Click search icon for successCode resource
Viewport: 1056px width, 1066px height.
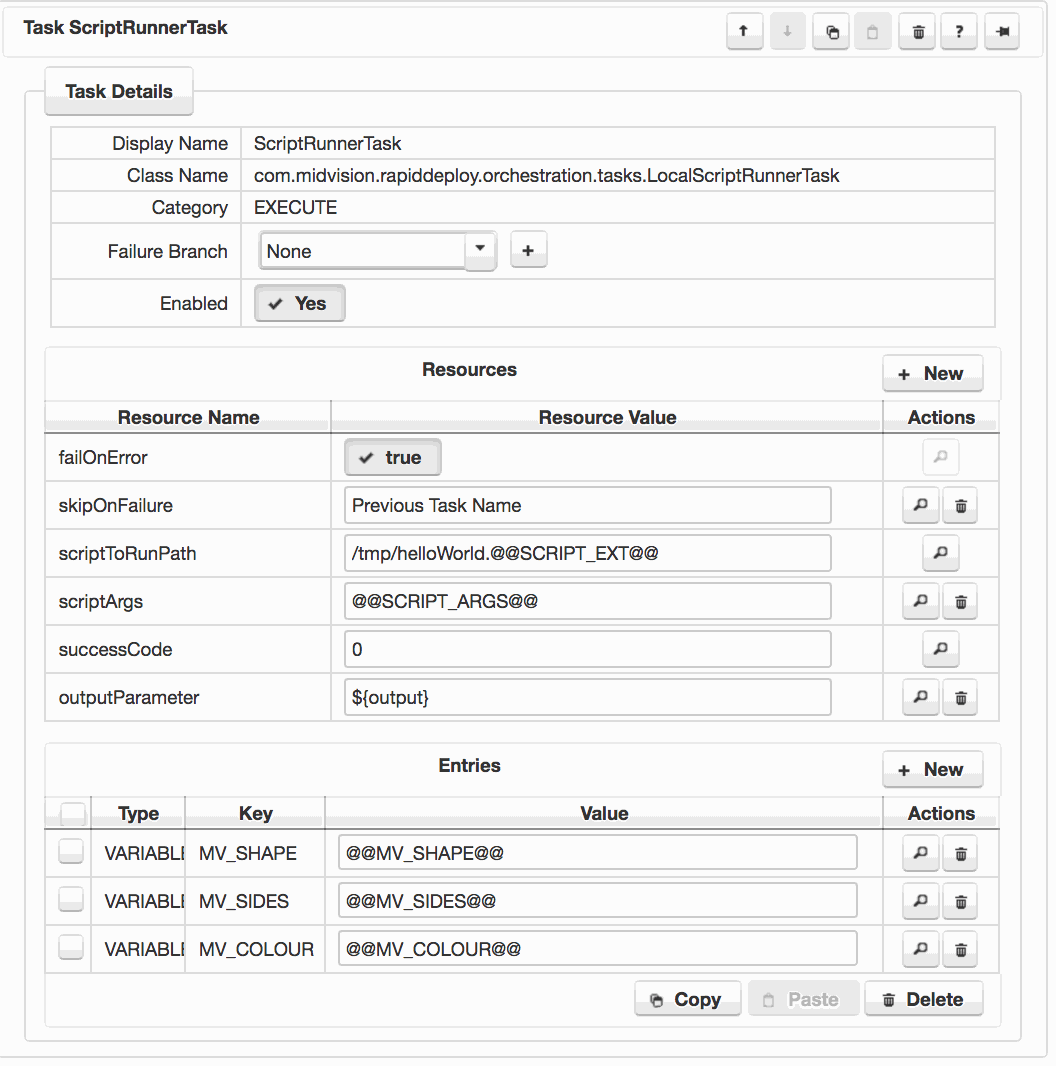point(940,649)
